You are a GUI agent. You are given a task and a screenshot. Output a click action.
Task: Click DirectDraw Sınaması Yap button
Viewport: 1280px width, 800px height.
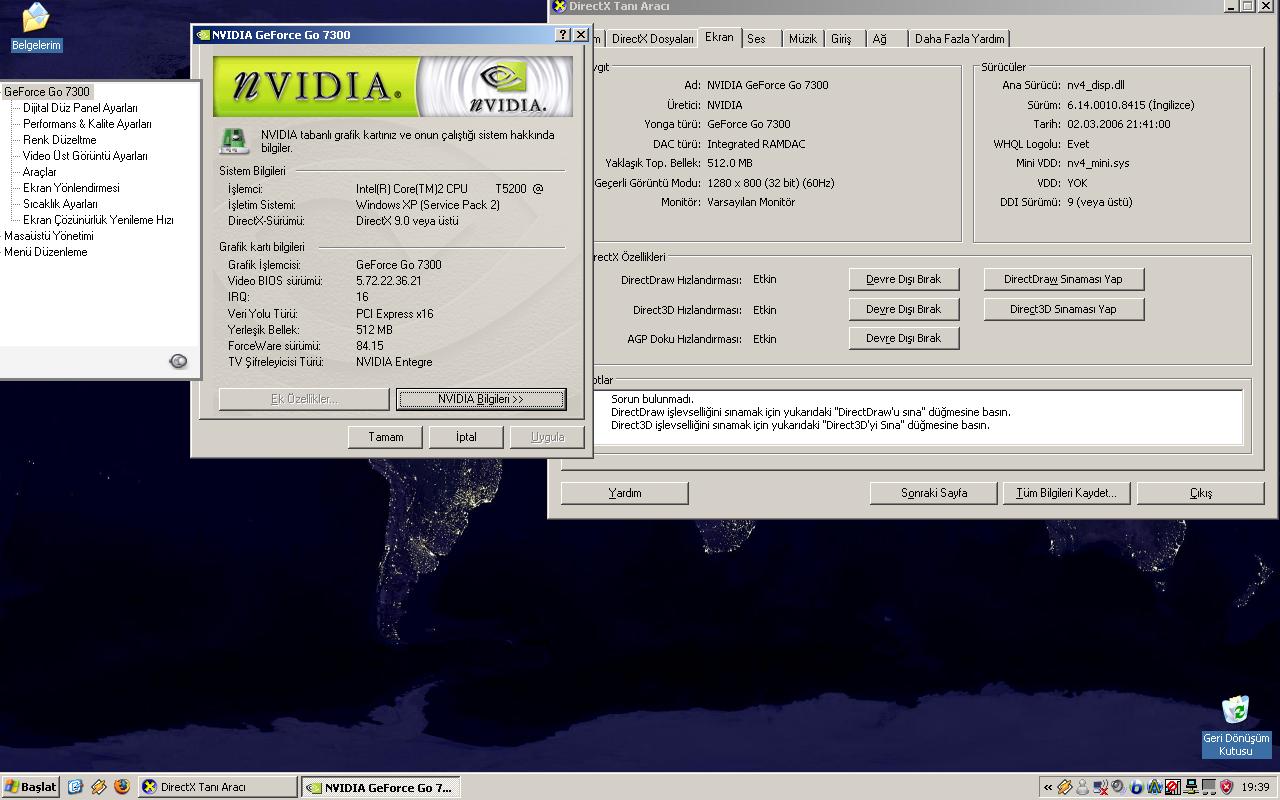1063,279
